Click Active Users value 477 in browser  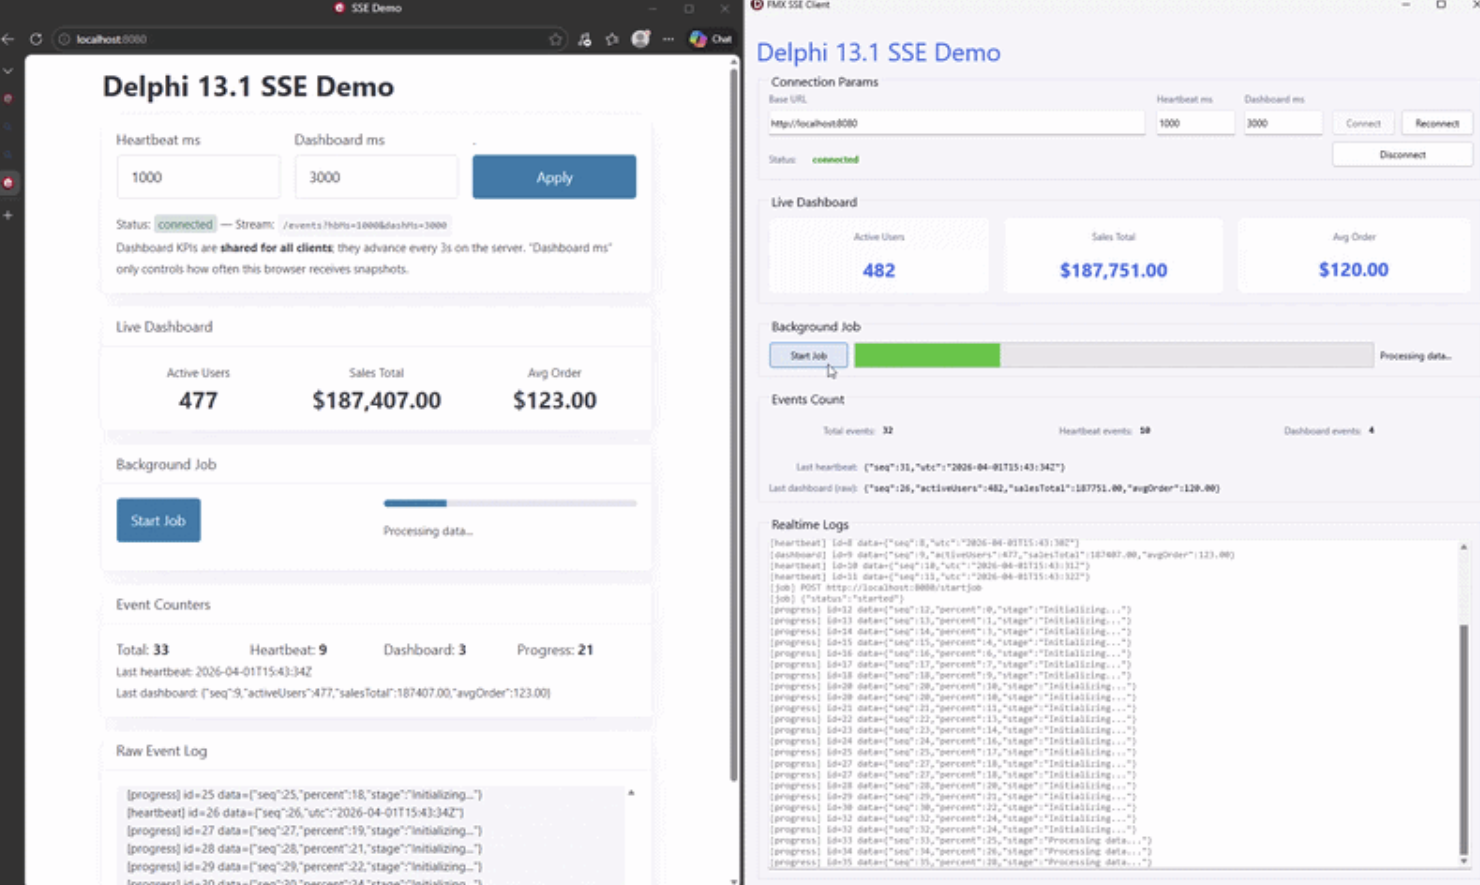click(198, 400)
